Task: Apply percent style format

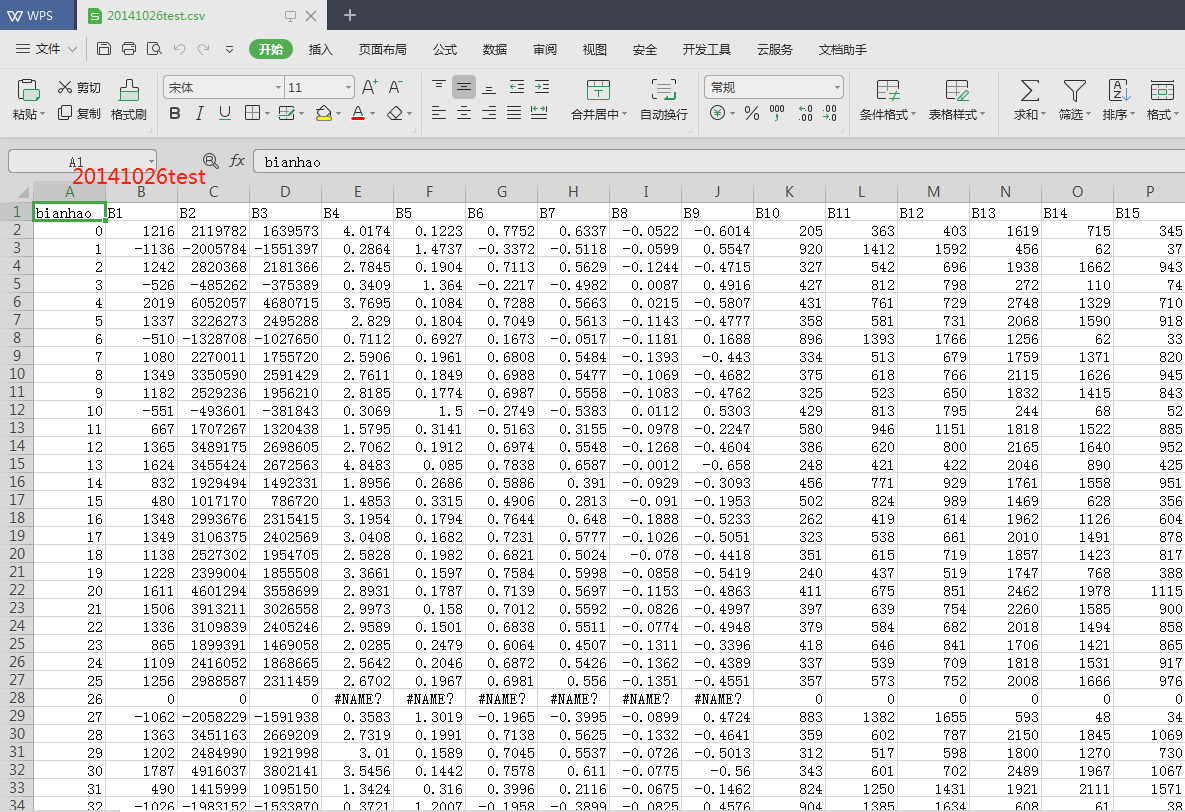Action: click(x=751, y=113)
